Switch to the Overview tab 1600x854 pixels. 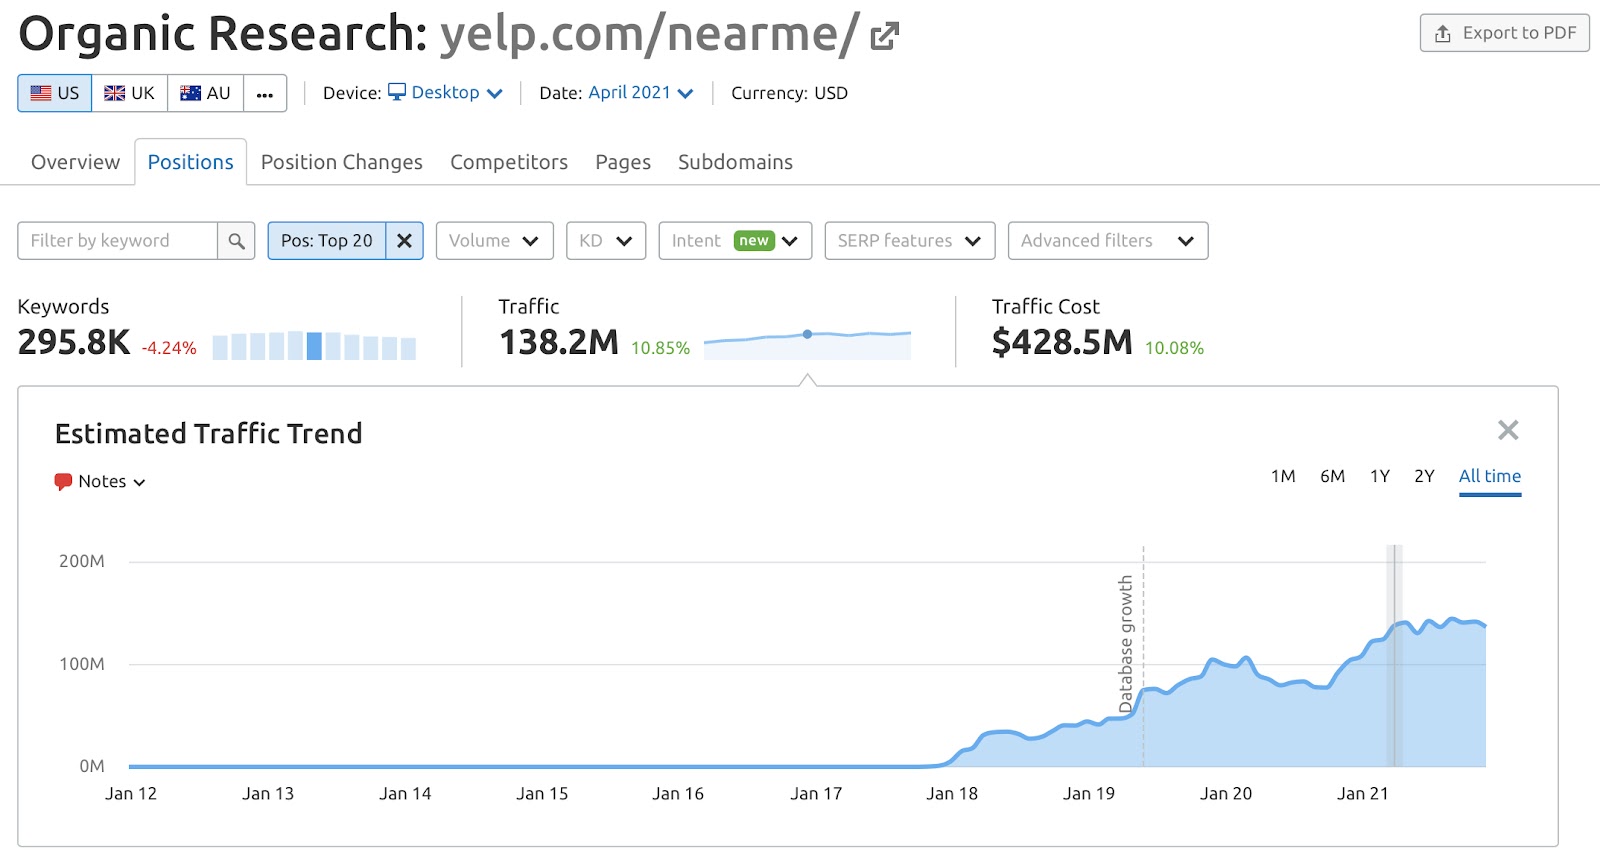click(75, 162)
